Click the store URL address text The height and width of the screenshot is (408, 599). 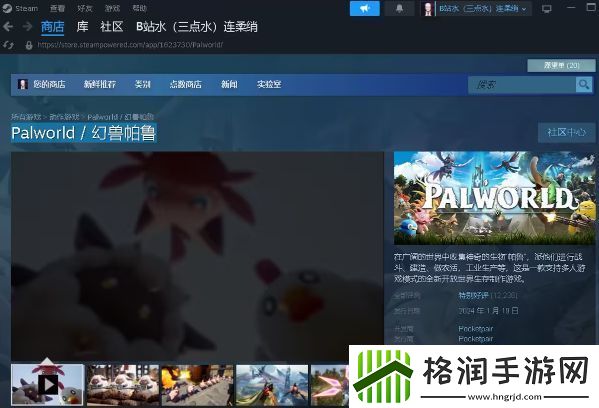point(130,45)
